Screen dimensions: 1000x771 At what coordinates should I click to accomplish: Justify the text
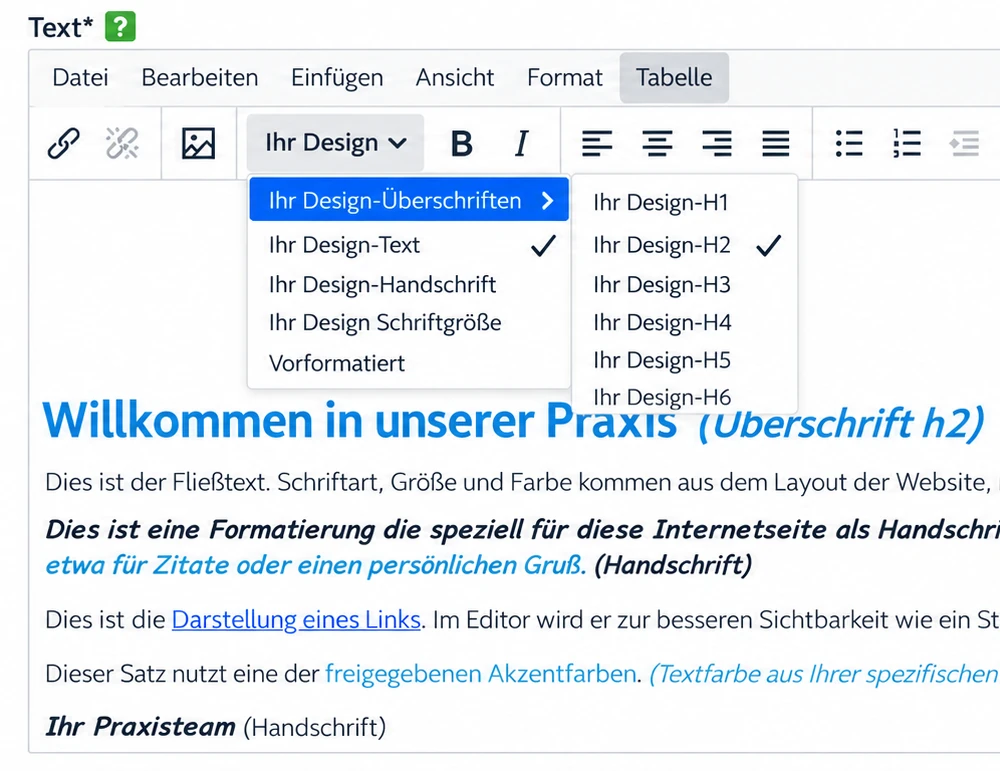[776, 143]
